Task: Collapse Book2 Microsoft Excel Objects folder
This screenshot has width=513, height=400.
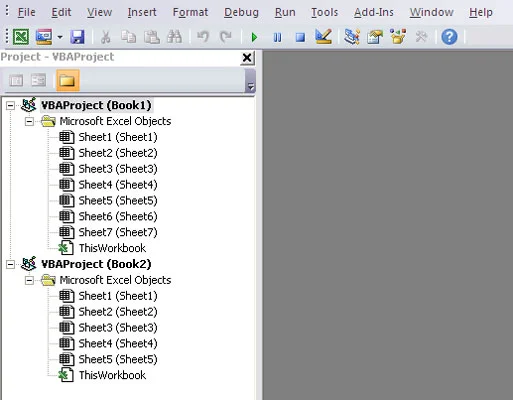Action: click(29, 280)
